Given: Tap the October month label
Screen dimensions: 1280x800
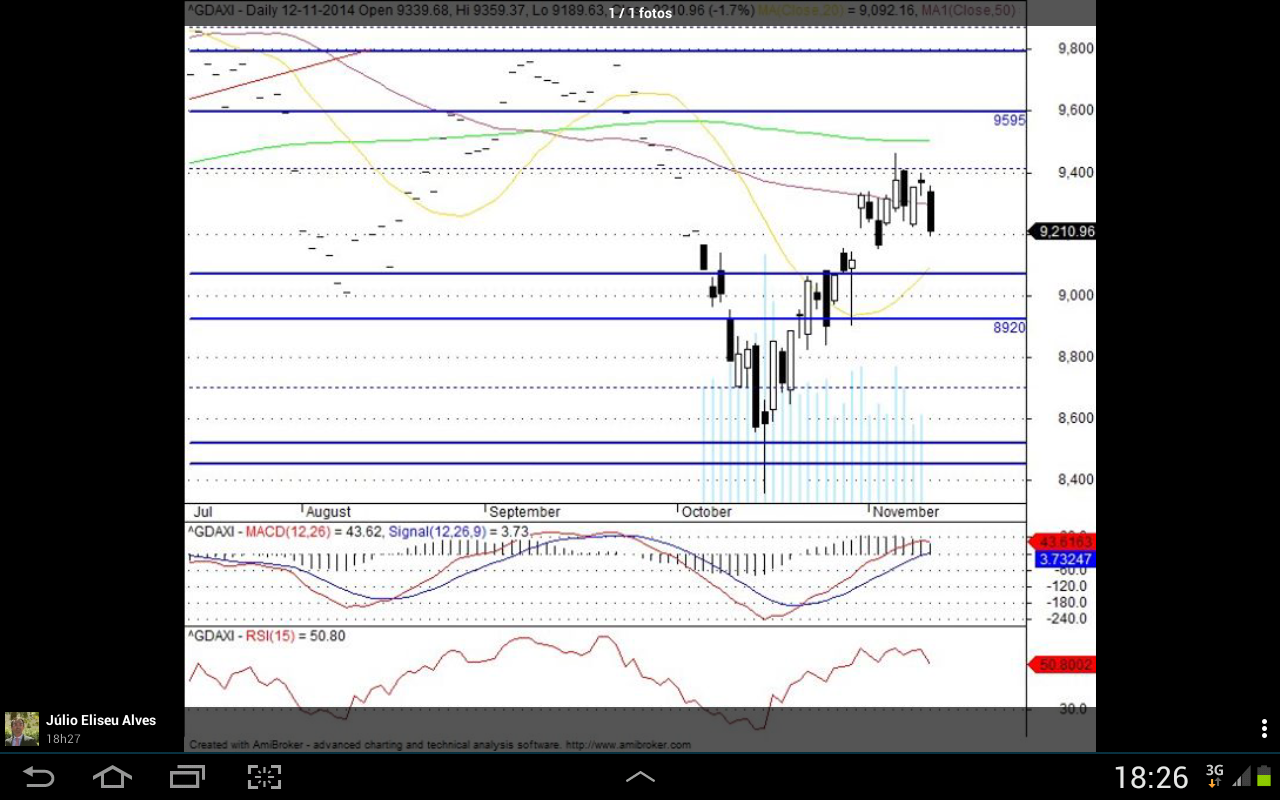Looking at the screenshot, I should pyautogui.click(x=707, y=512).
